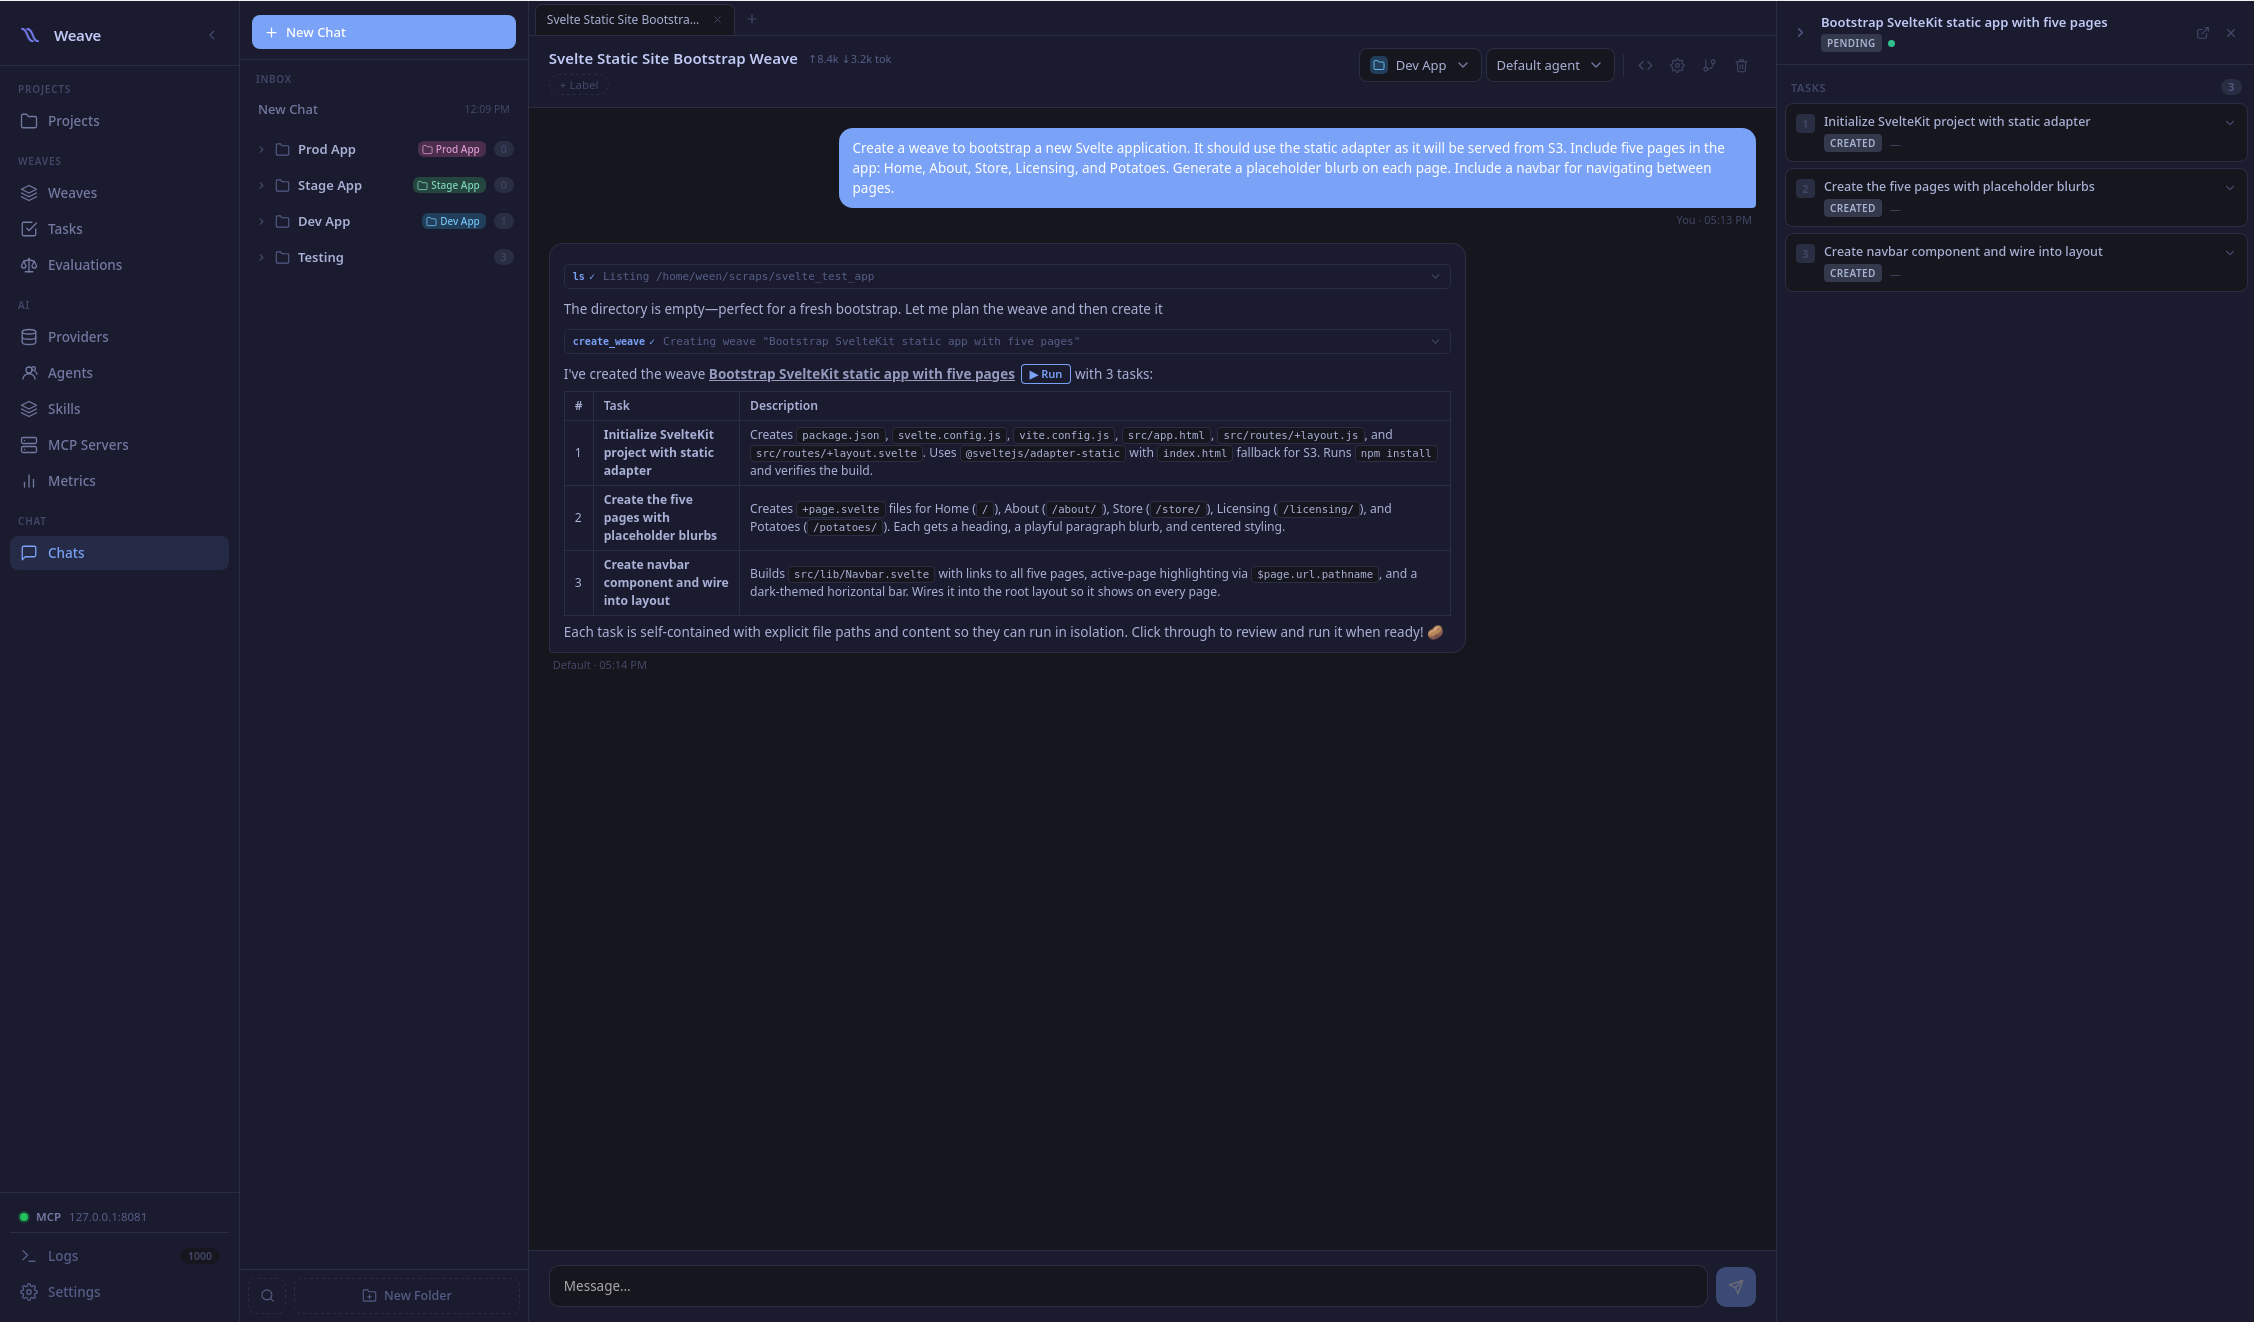
Task: Delete the chat with trash icon
Action: tap(1741, 65)
